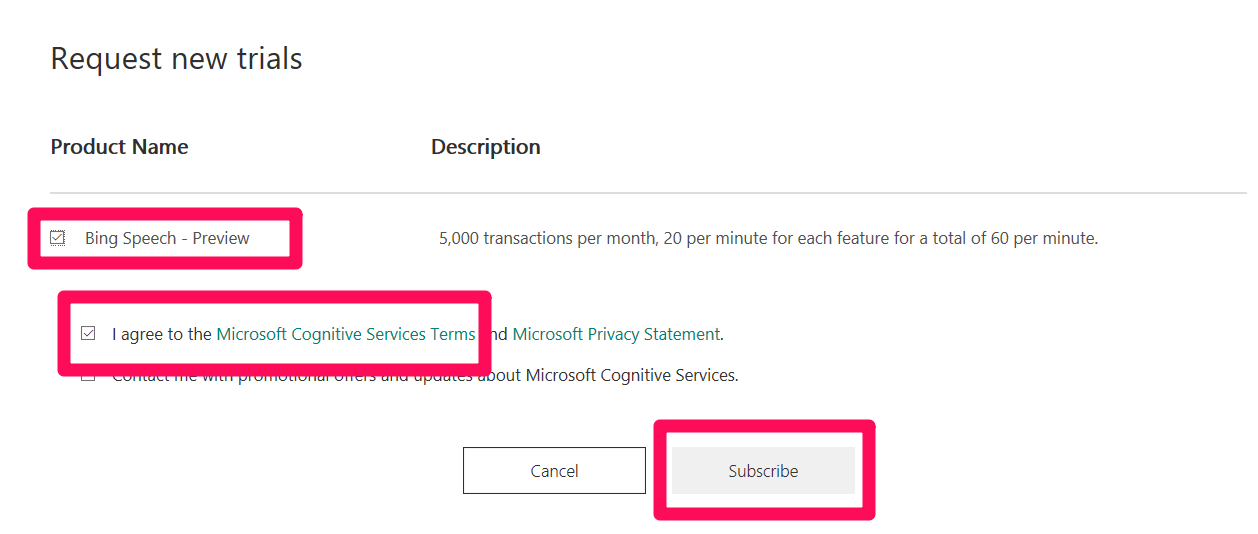
Task: Select the 'Bing Speech - Preview' product label
Action: point(167,238)
